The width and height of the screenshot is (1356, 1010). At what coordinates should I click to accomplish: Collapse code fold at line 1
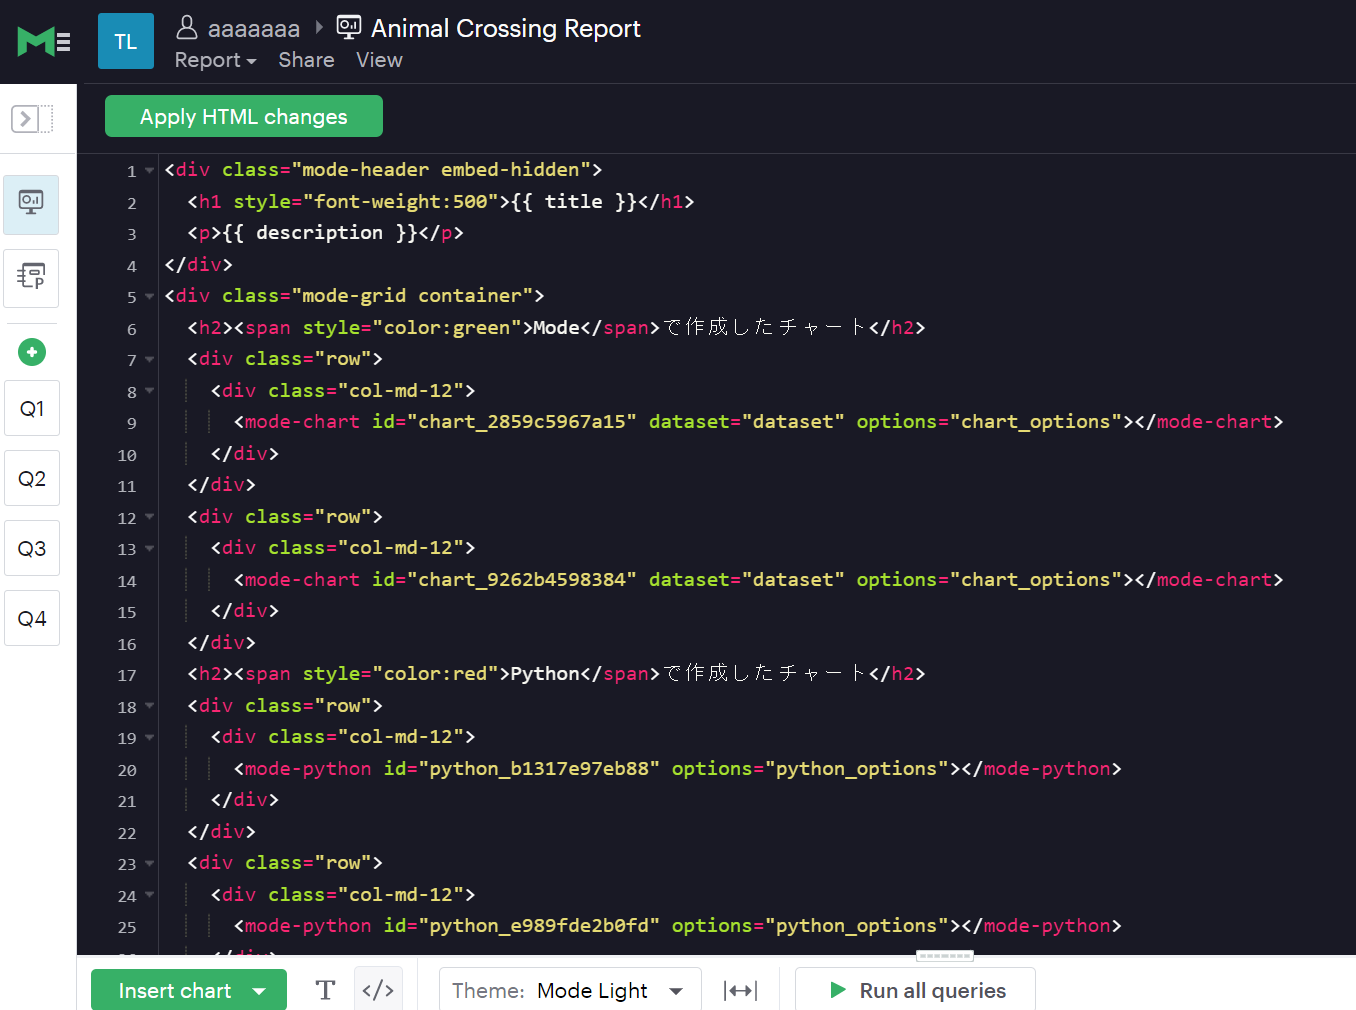click(x=150, y=171)
